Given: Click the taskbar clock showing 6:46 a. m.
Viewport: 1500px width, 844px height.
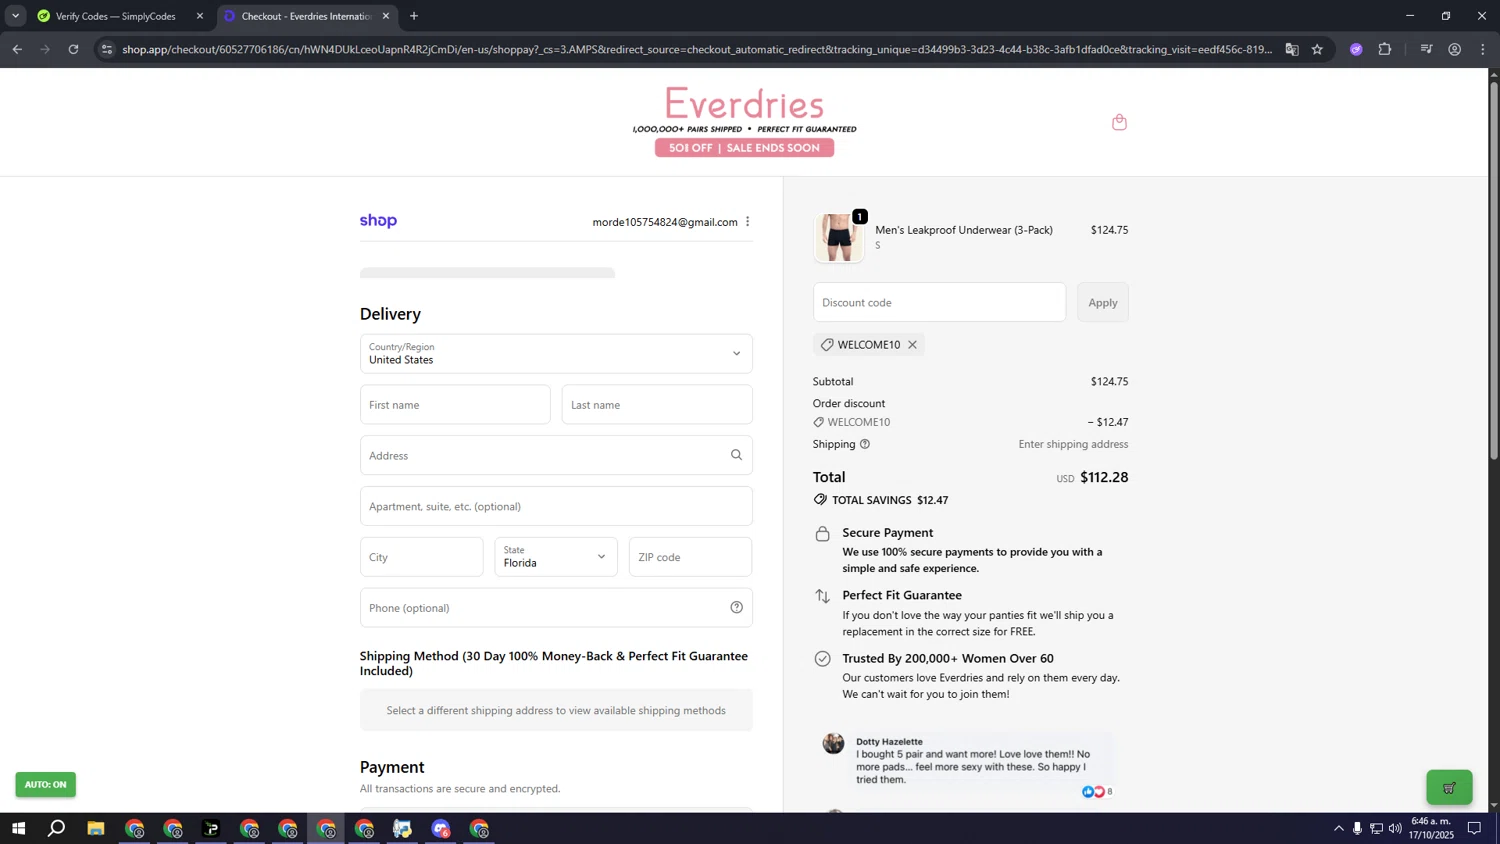Looking at the screenshot, I should (1432, 828).
